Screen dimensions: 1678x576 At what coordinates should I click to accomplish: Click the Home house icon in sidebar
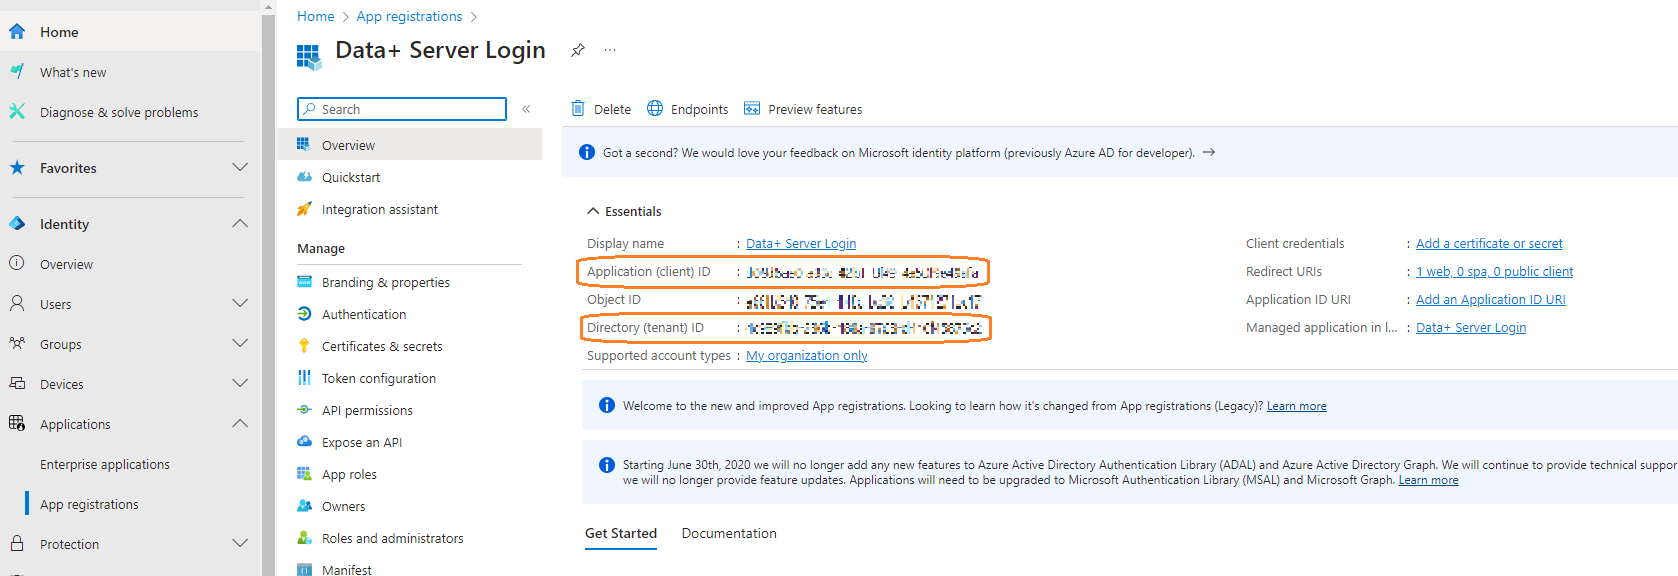[17, 32]
